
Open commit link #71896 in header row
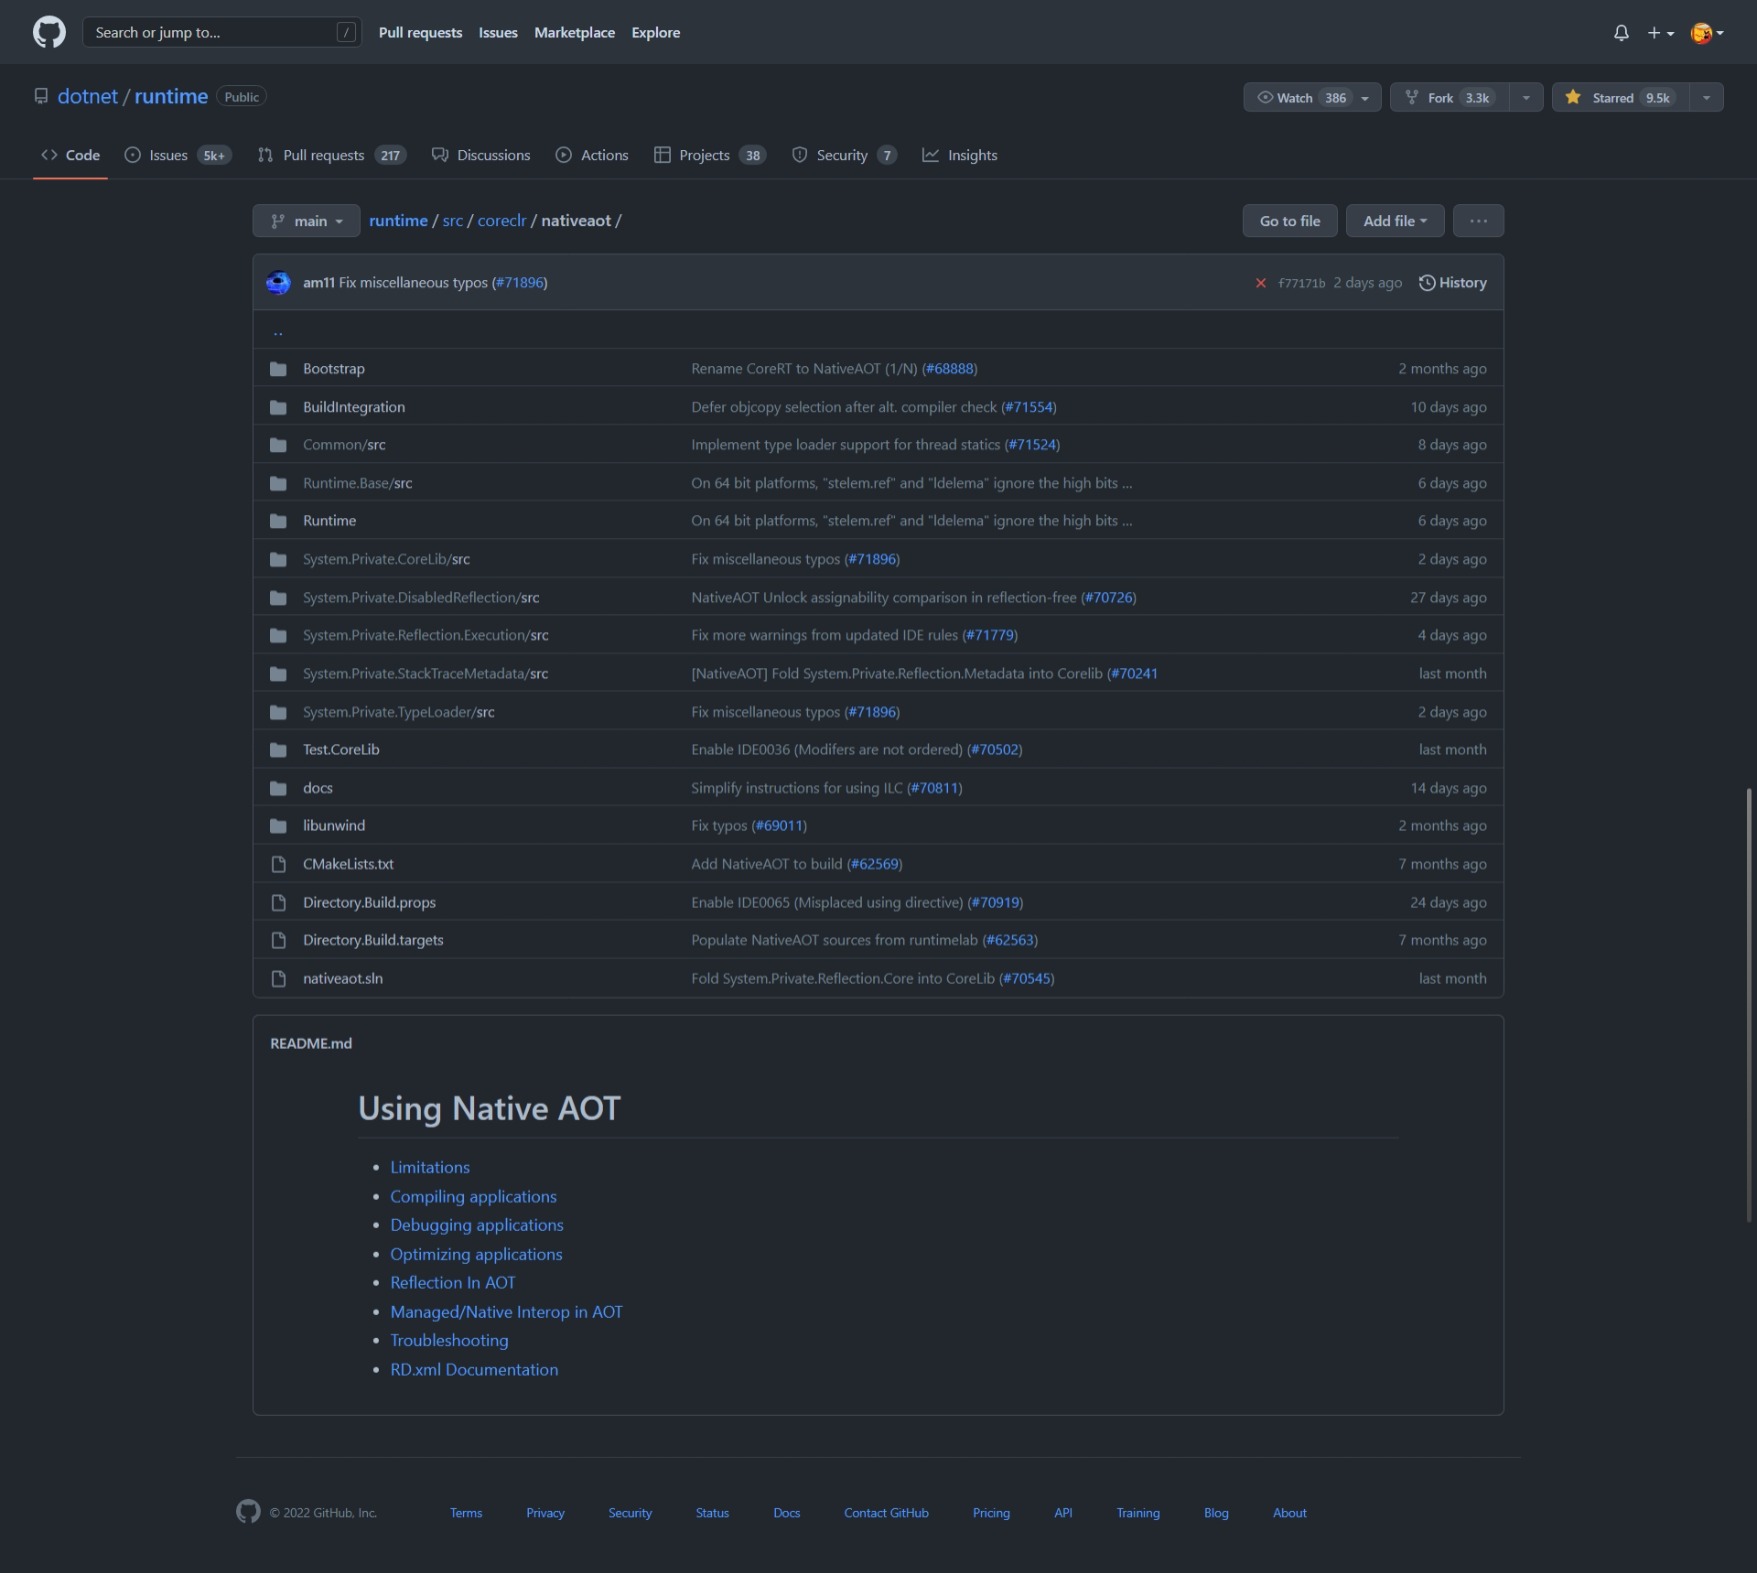click(520, 283)
